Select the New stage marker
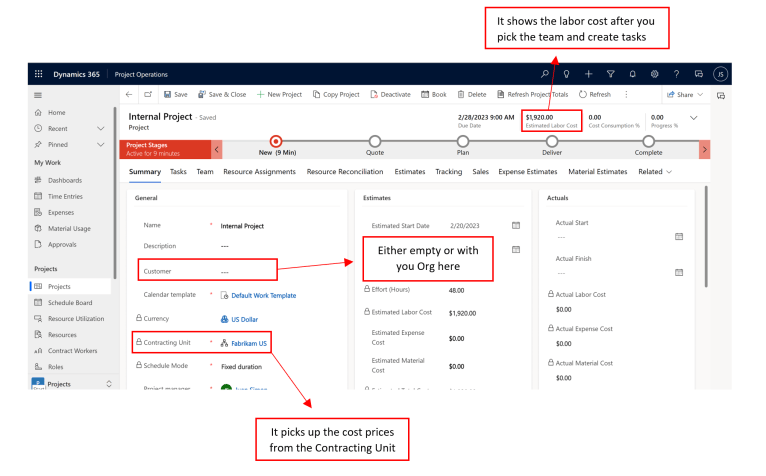 [276, 142]
